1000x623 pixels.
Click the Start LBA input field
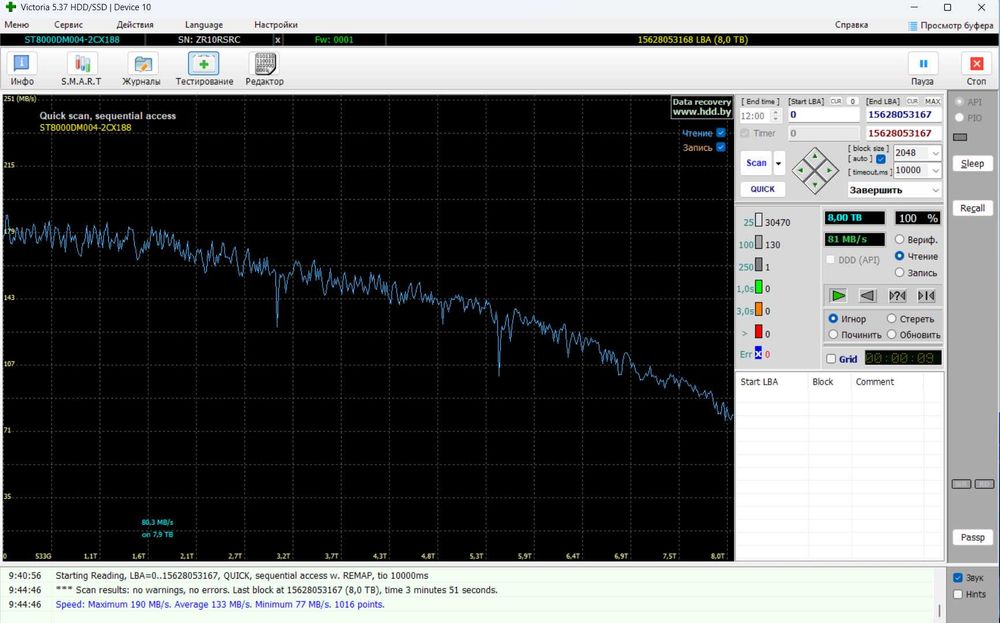[x=823, y=115]
